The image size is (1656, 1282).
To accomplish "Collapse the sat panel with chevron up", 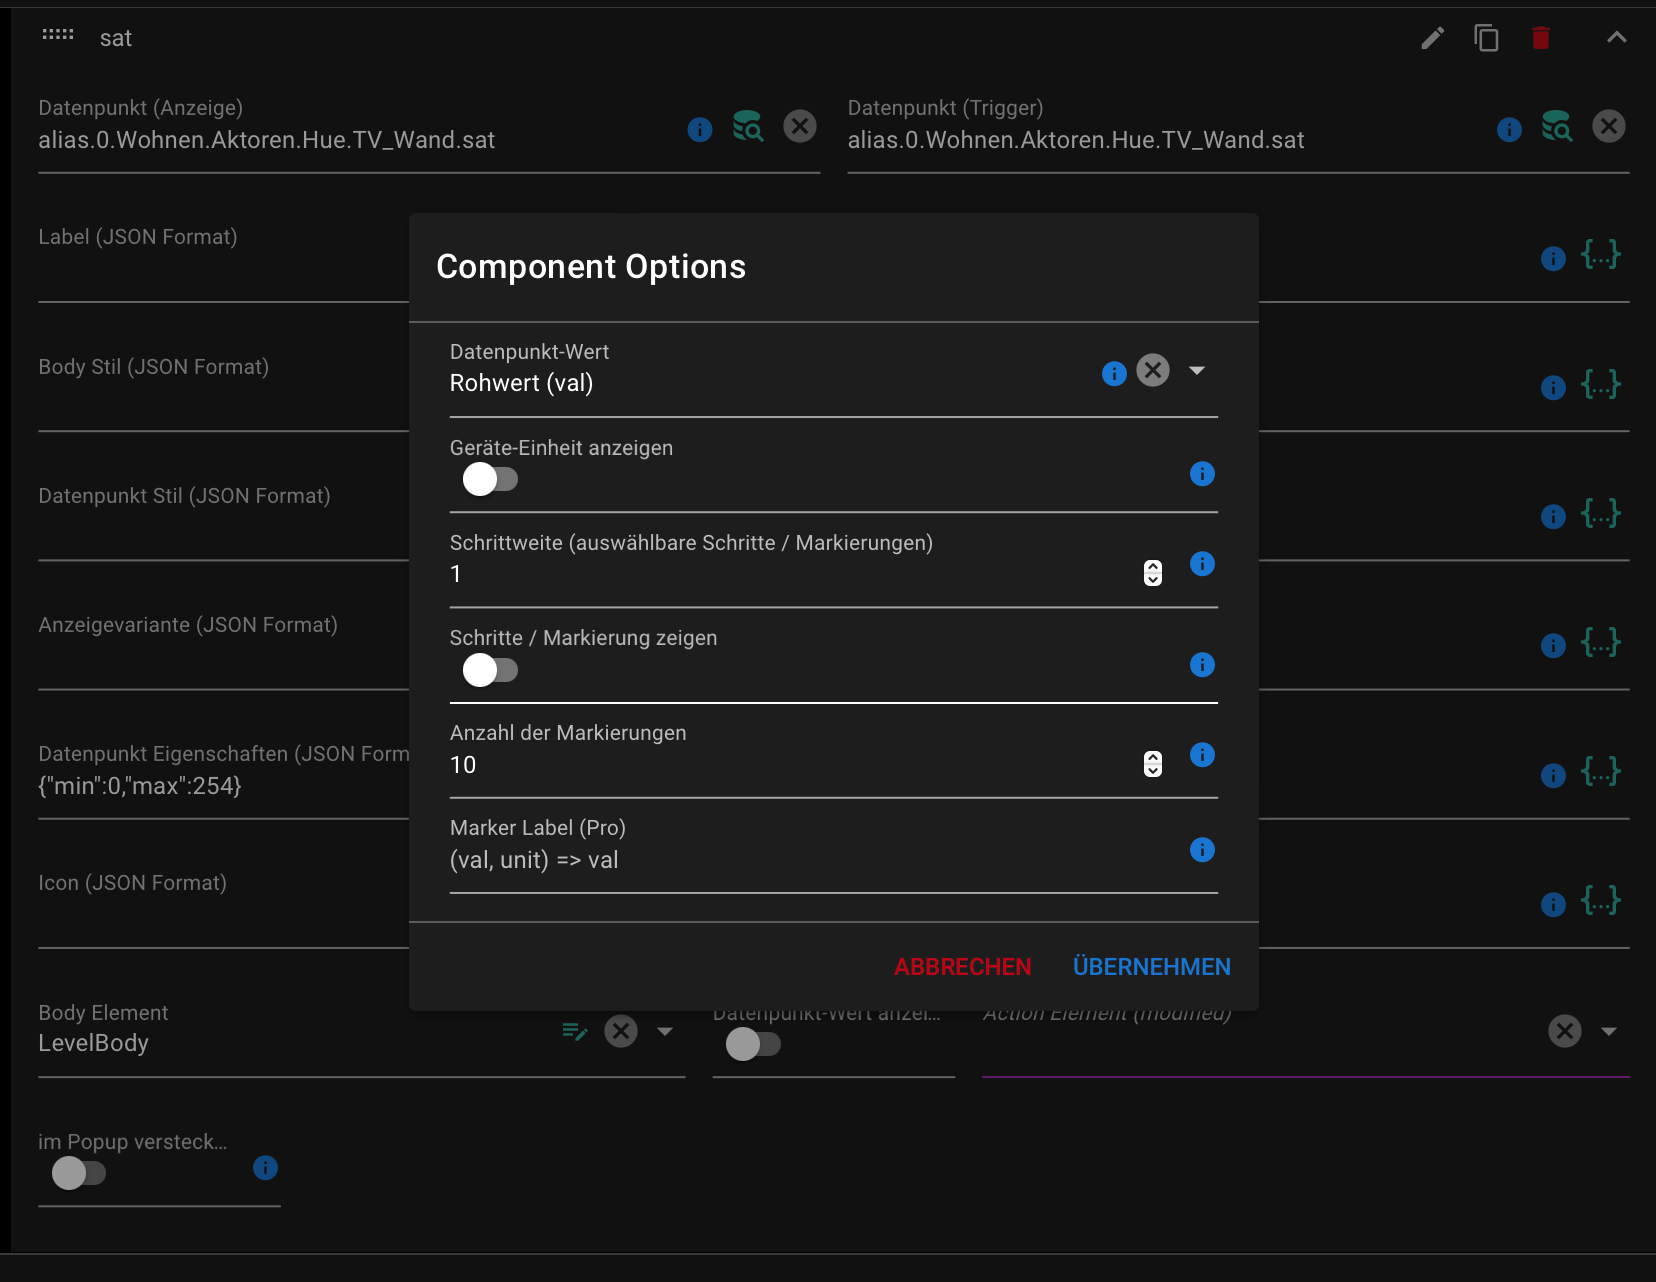I will coord(1616,38).
